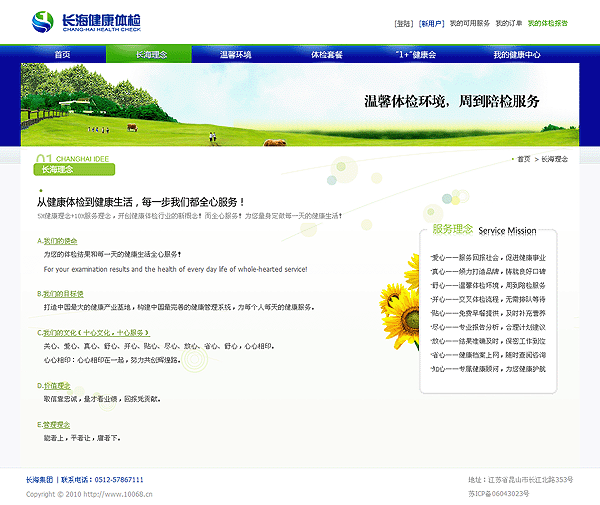Click the B.我们的目标是 heading

click(62, 294)
